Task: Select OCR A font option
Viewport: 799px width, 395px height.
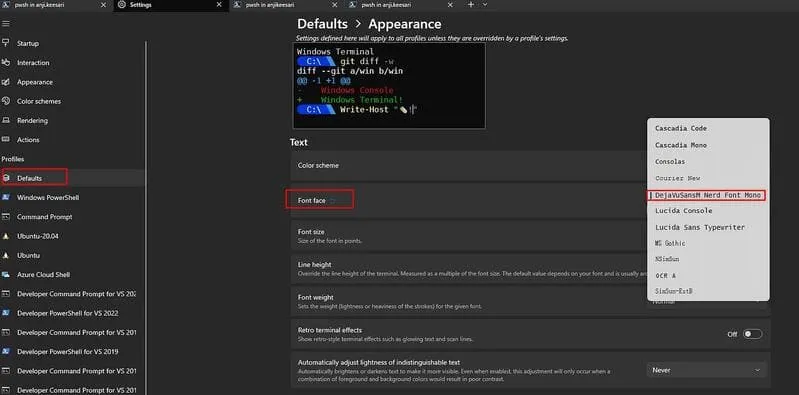Action: [x=708, y=275]
